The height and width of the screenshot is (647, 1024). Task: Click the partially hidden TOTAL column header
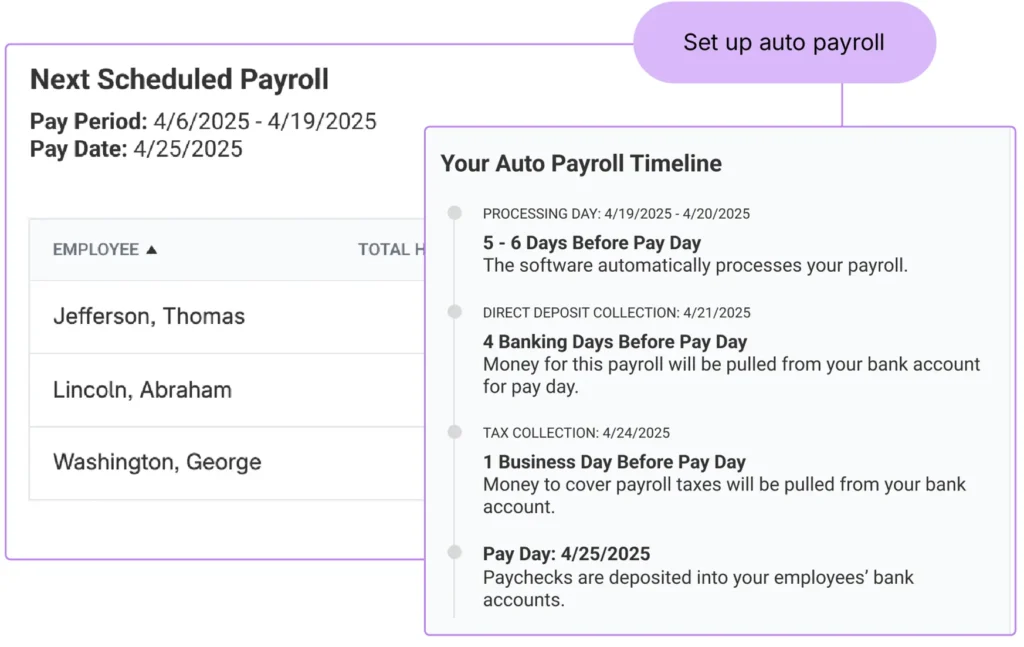(x=390, y=250)
